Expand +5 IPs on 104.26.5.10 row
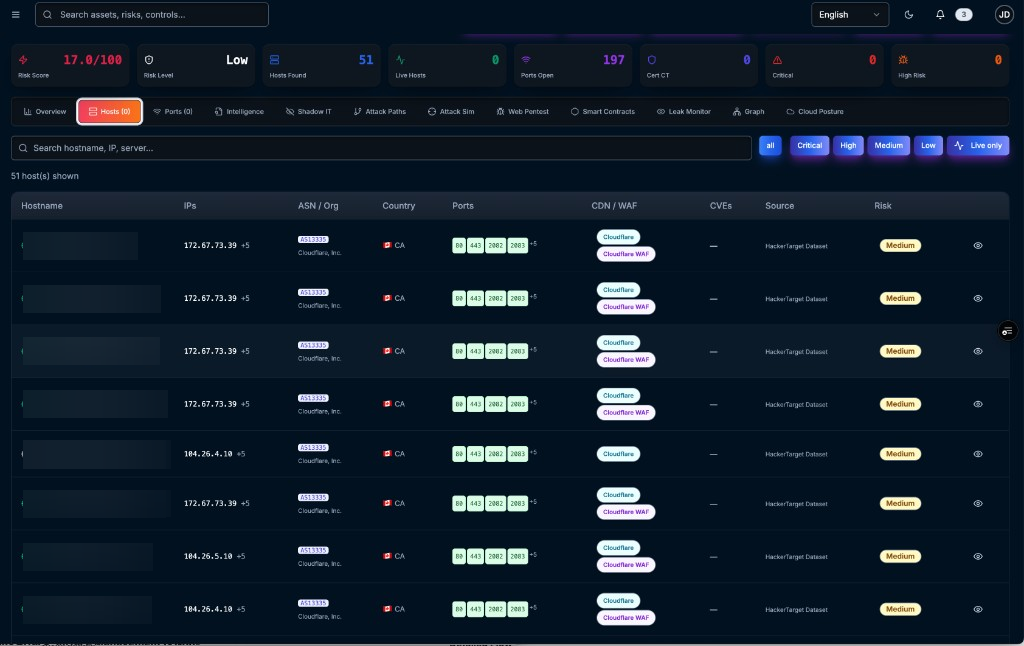Viewport: 1024px width, 646px height. click(241, 557)
